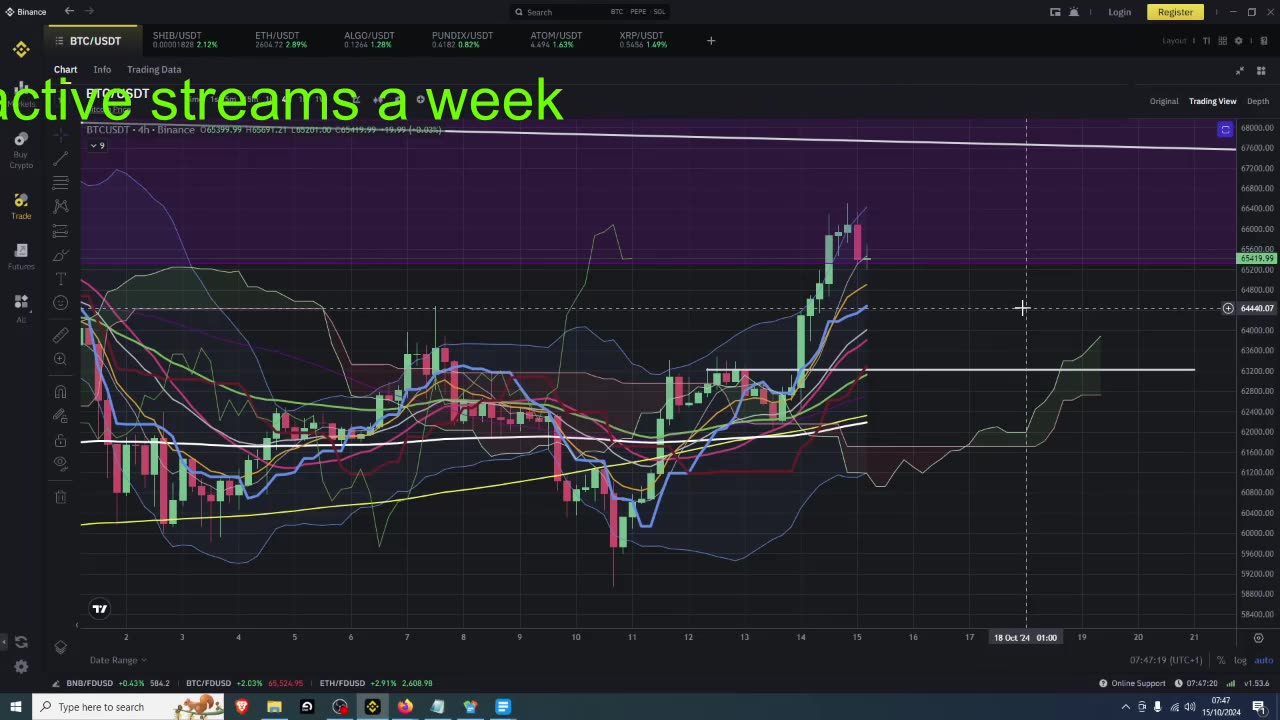Open the notifications bell icon

[1074, 12]
